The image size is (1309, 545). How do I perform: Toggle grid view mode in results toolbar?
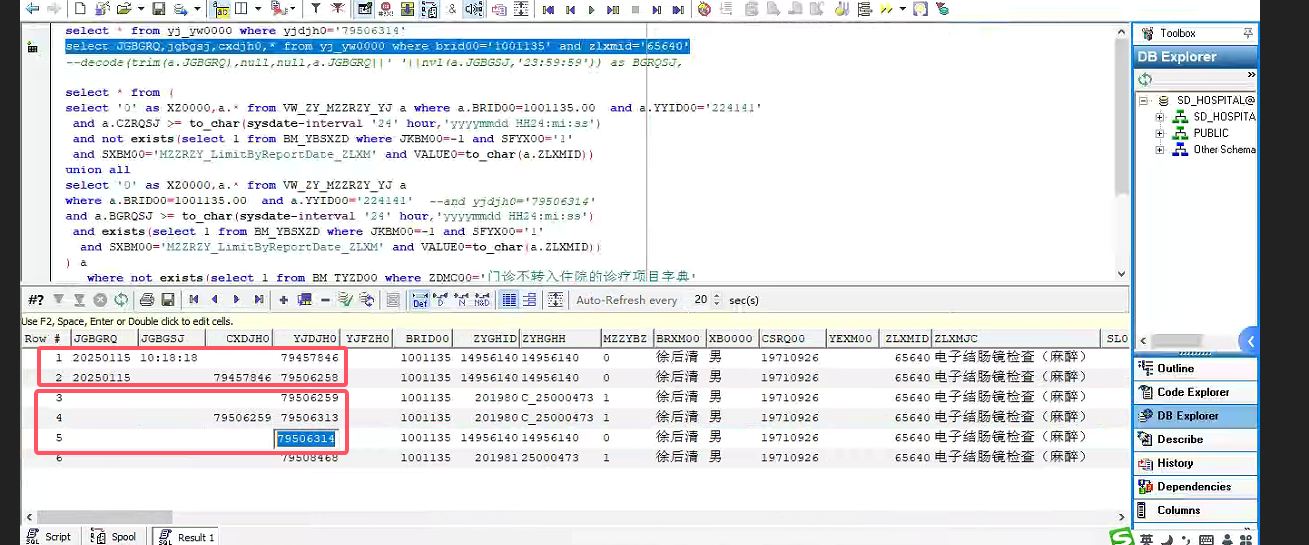pos(509,299)
